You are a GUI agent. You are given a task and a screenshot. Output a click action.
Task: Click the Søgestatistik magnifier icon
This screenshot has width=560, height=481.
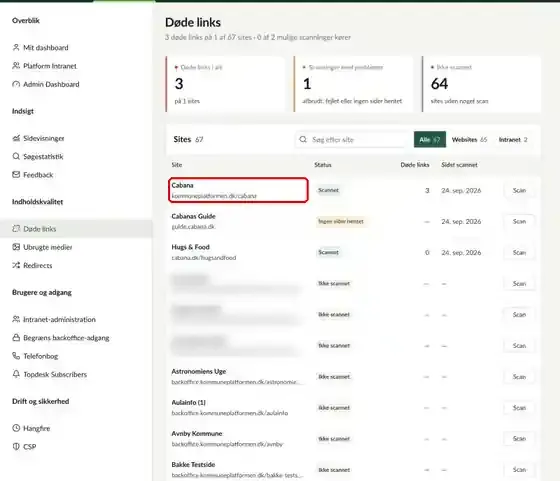(16, 156)
